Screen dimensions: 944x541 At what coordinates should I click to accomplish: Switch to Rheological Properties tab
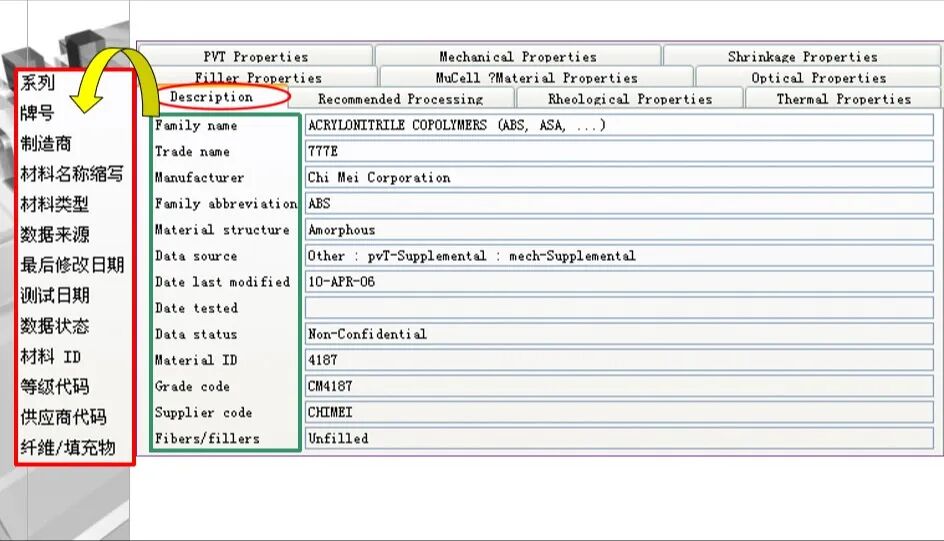click(629, 99)
